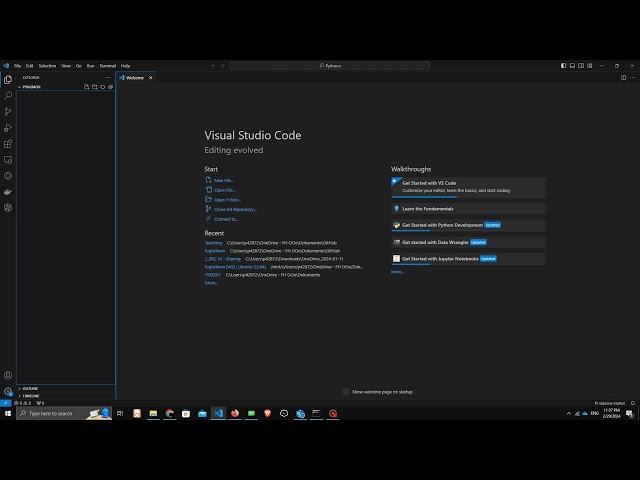Screen dimensions: 640x480
Task: Collapse all folders in Explorer
Action: coord(110,87)
